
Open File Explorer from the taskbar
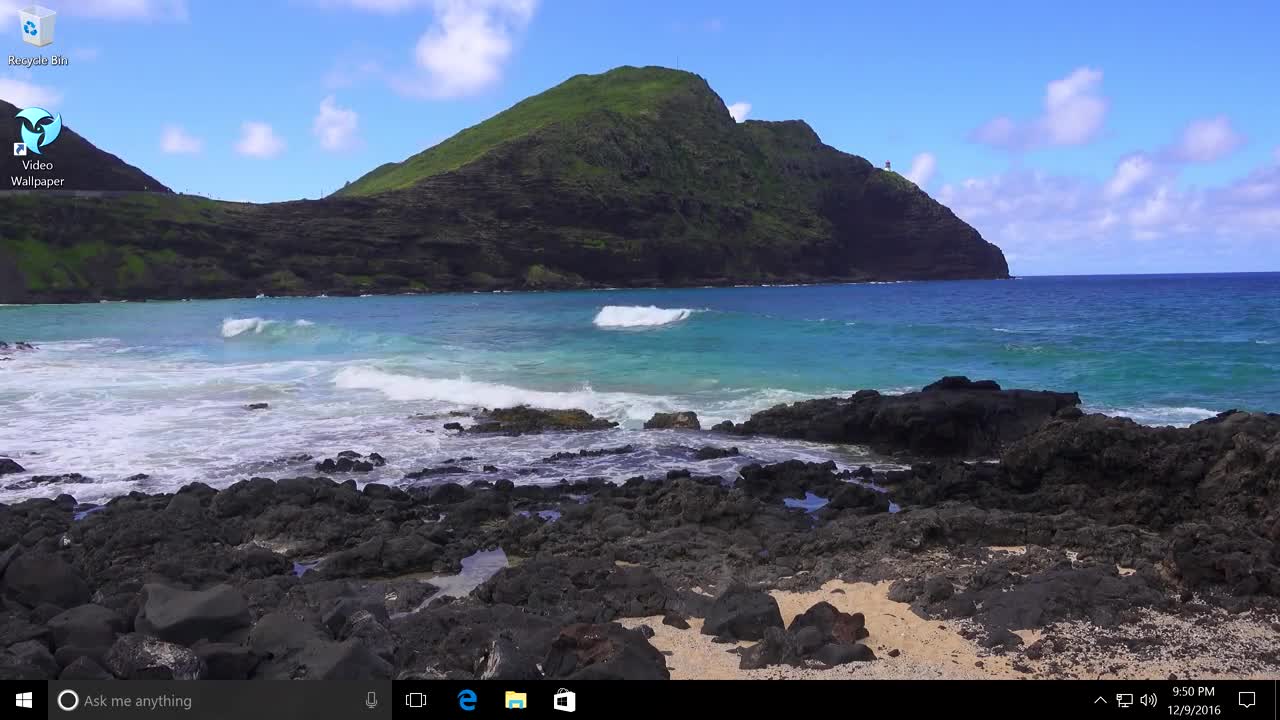tap(516, 700)
